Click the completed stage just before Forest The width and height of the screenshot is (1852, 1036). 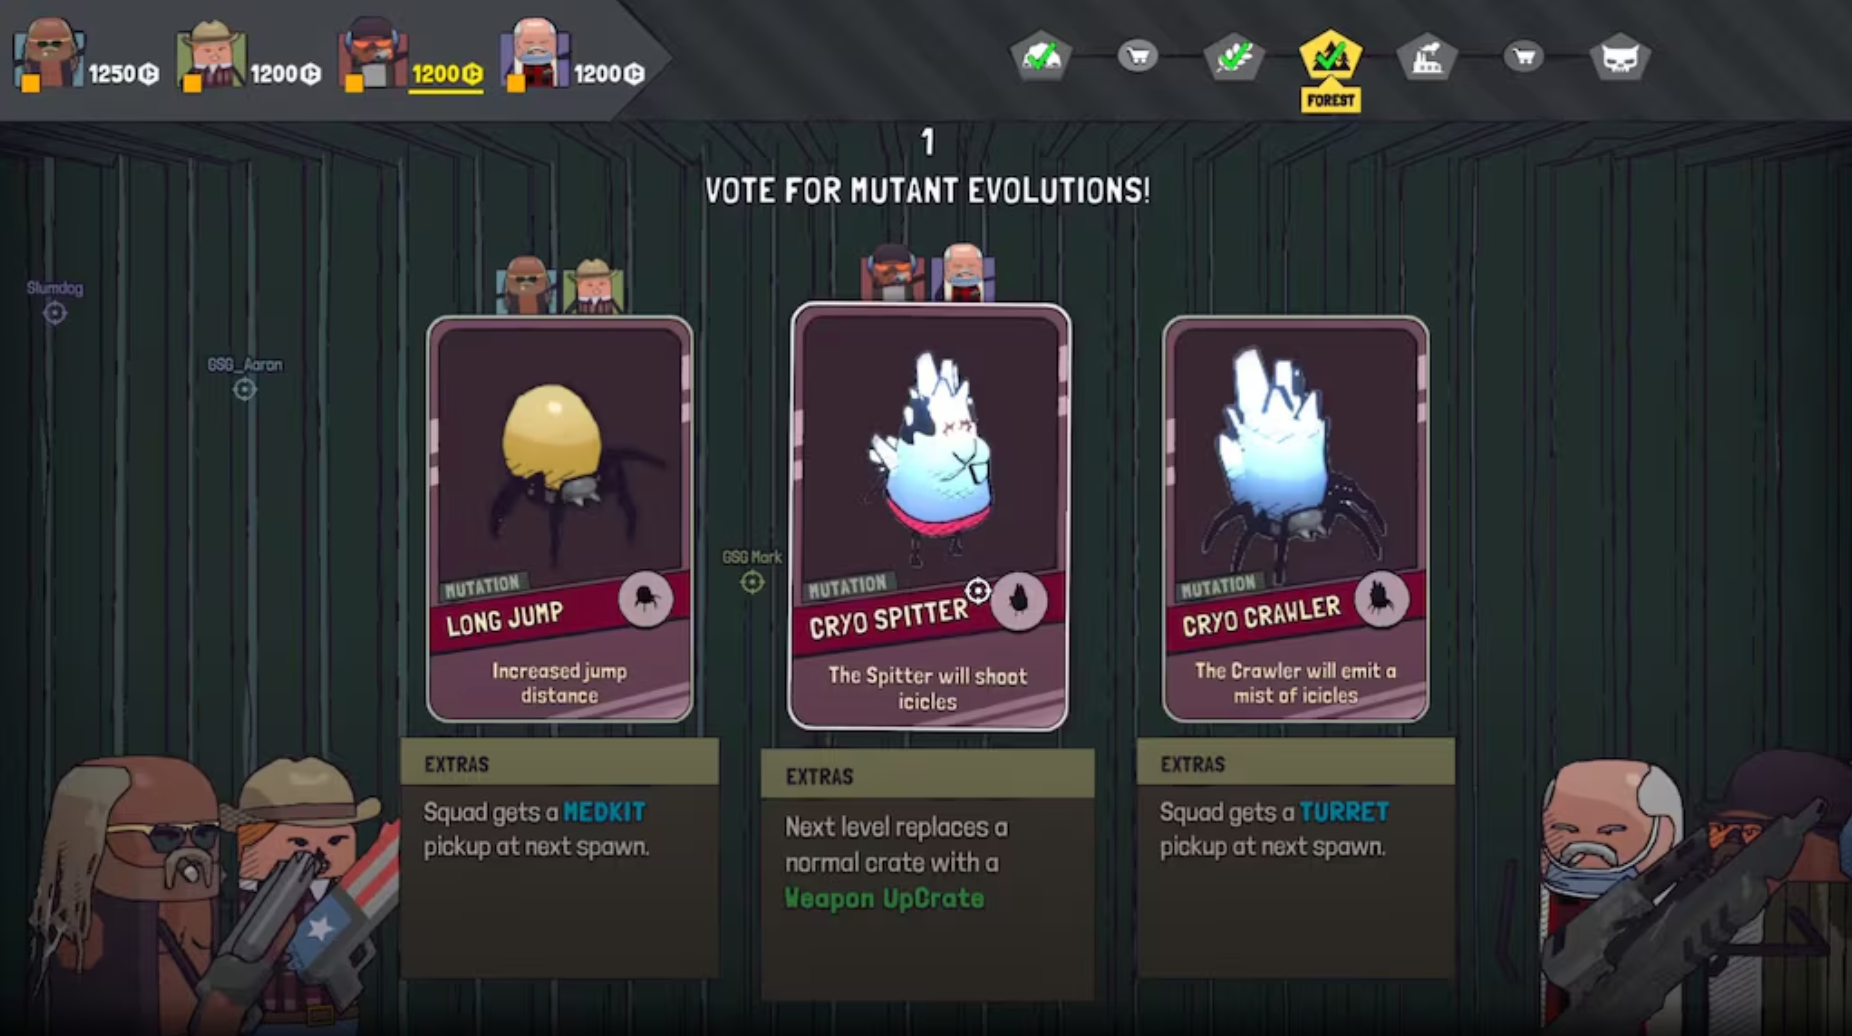point(1234,57)
